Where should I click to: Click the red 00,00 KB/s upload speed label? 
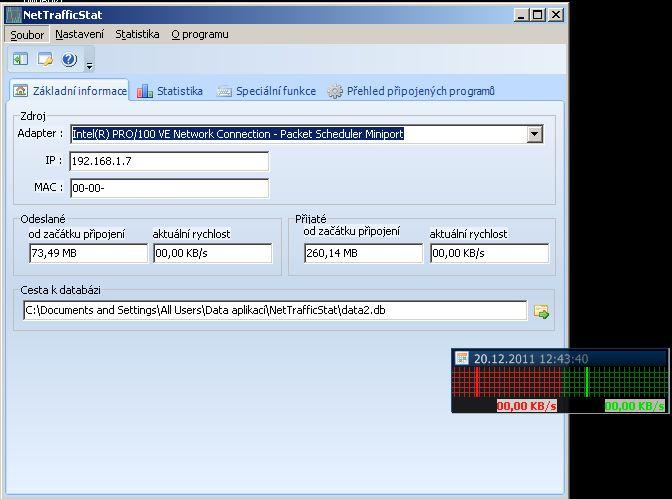(527, 406)
